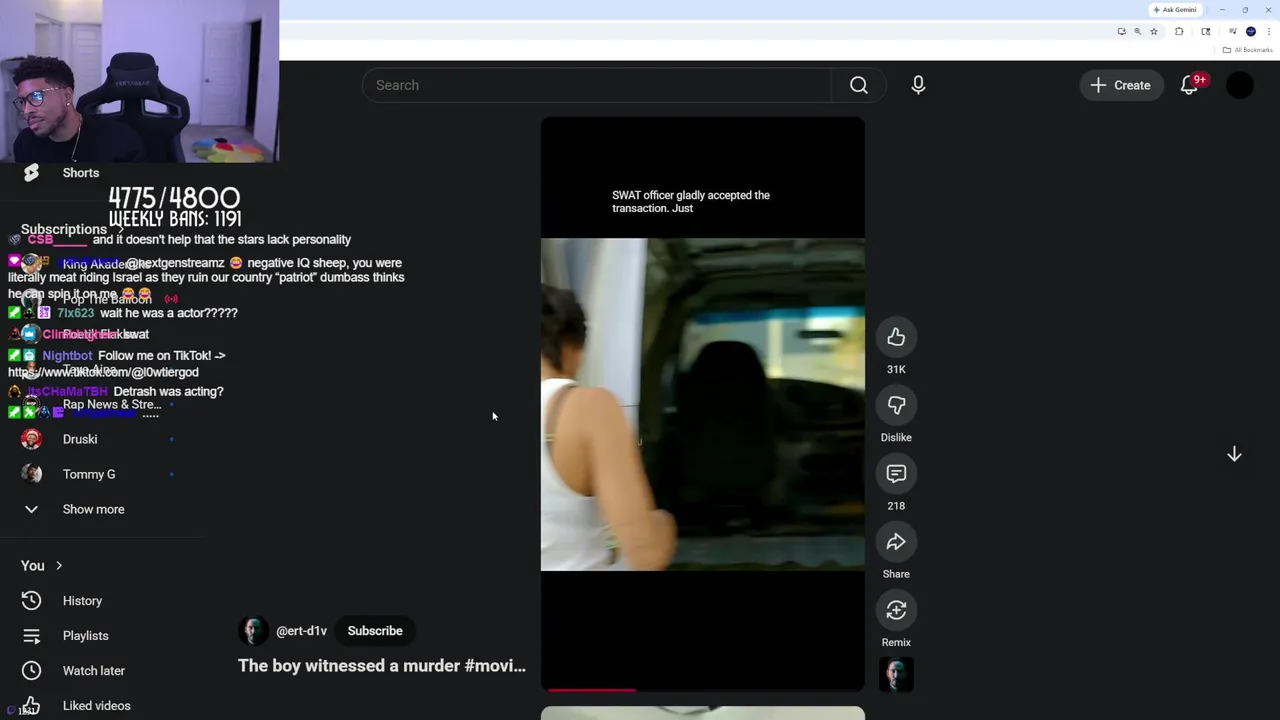The width and height of the screenshot is (1280, 720).
Task: Click the Druski channel avatar
Action: tap(31, 439)
